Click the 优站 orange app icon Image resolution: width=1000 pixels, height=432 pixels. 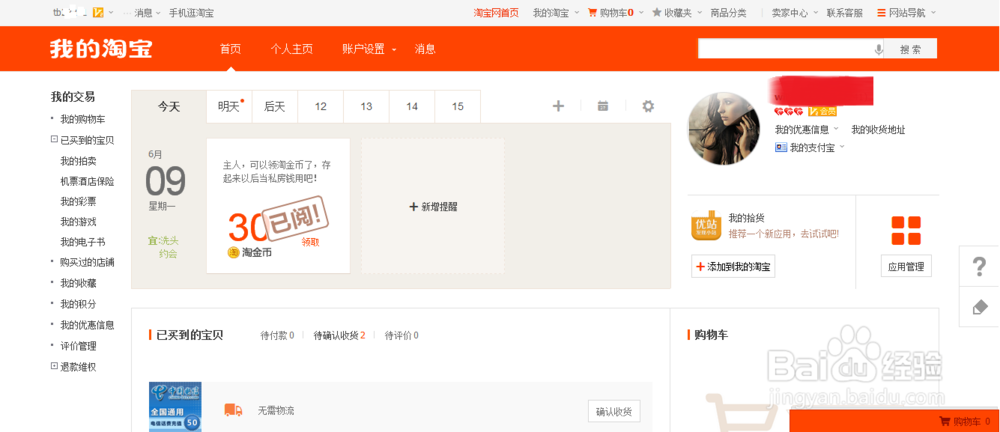tap(706, 227)
